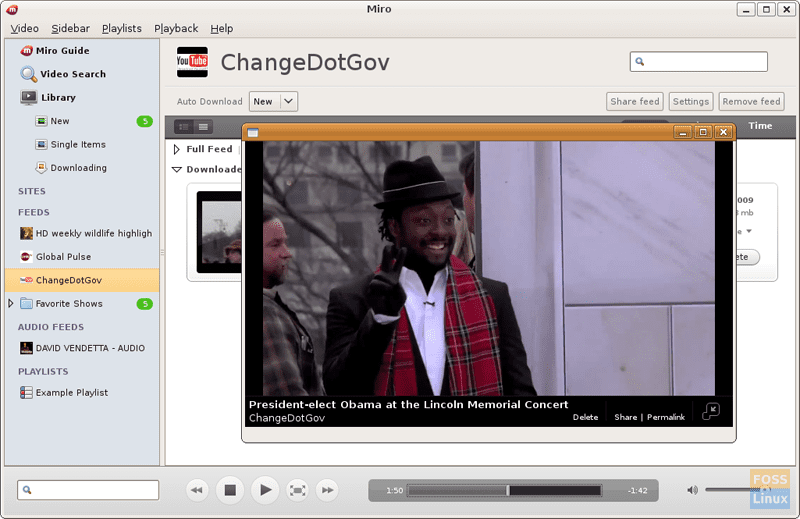Viewport: 800px width, 519px height.
Task: Open Miro Guide in sidebar
Action: 55,51
